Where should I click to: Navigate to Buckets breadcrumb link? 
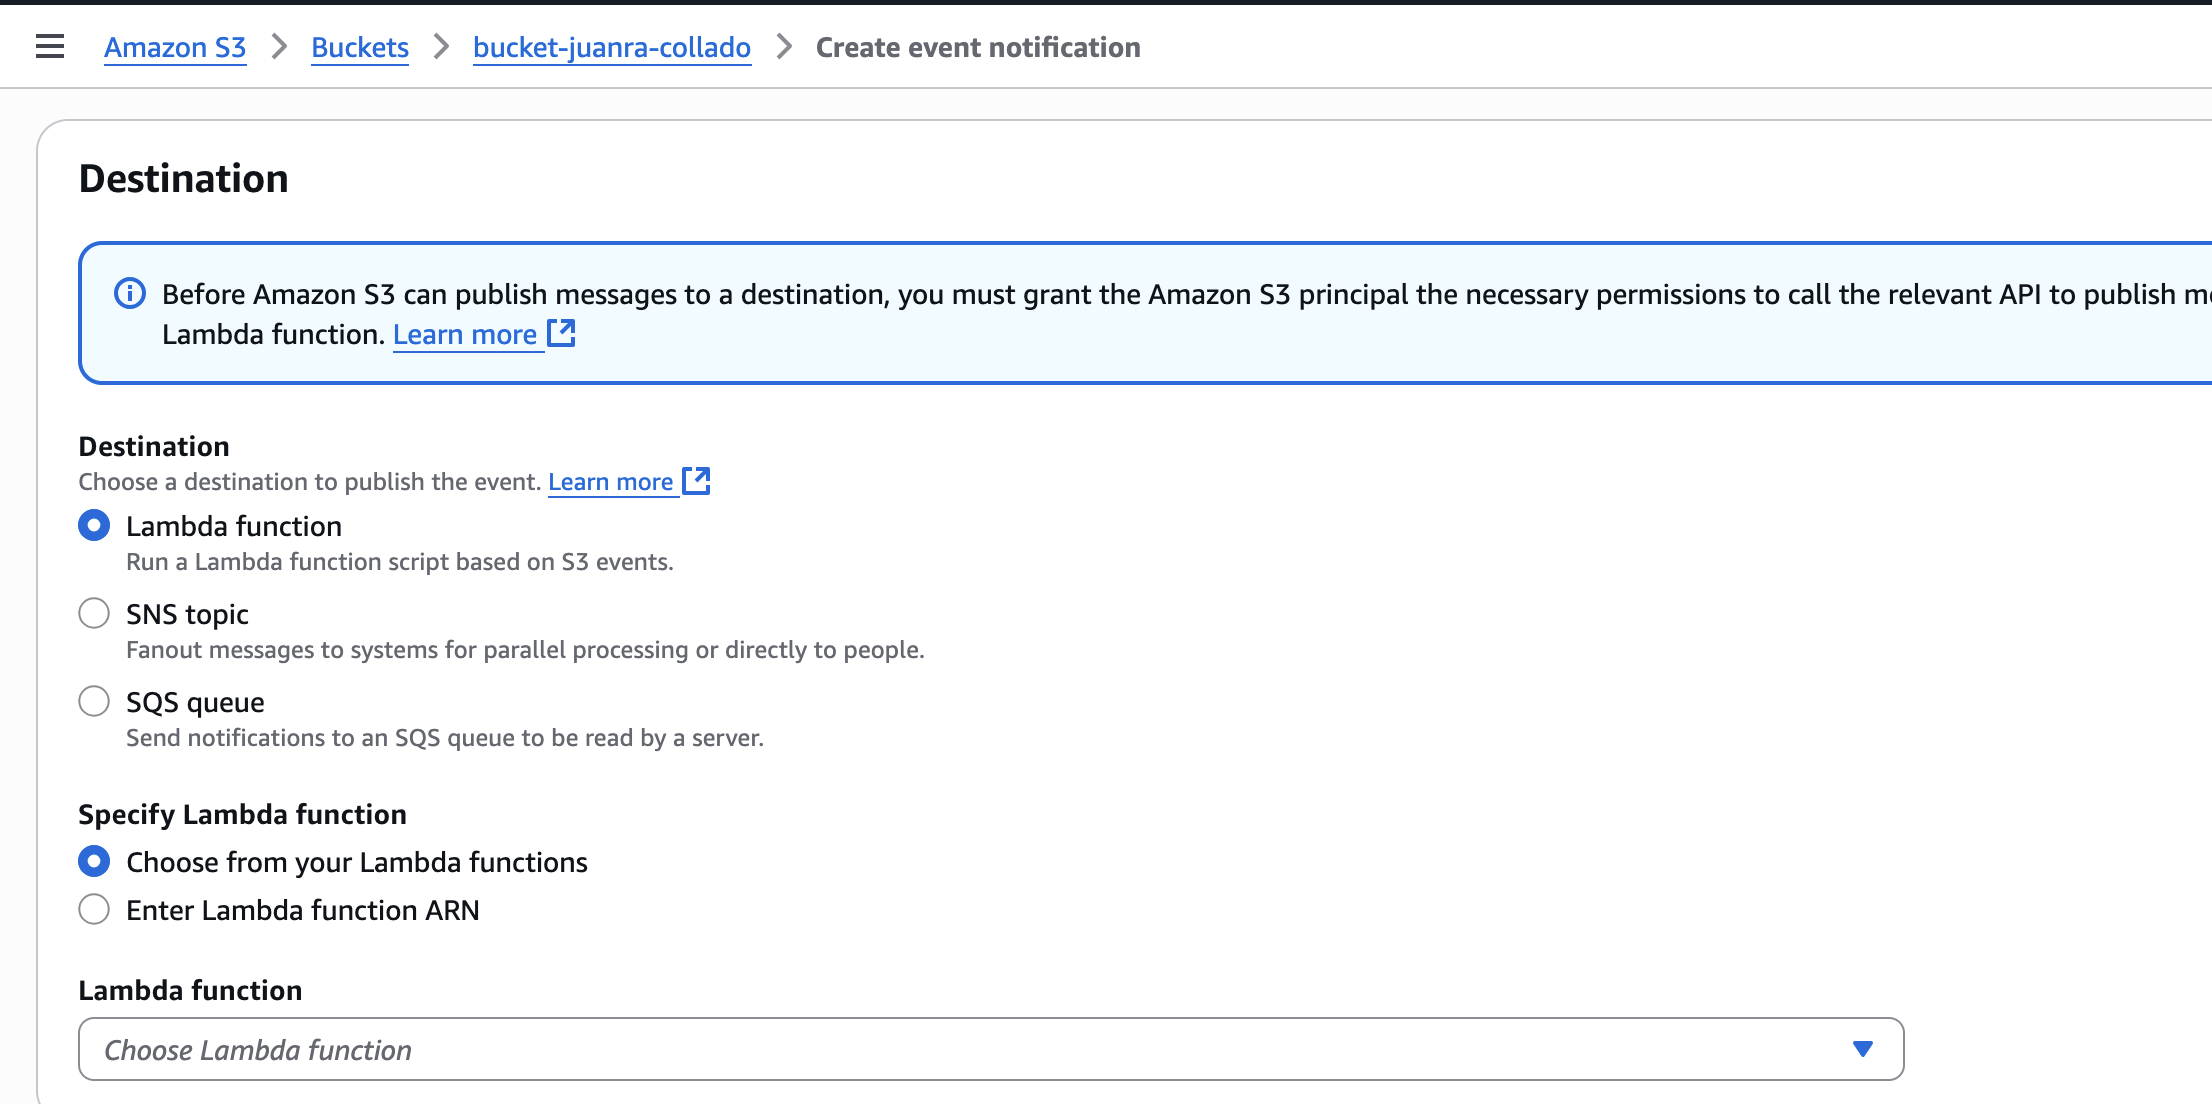[x=360, y=47]
